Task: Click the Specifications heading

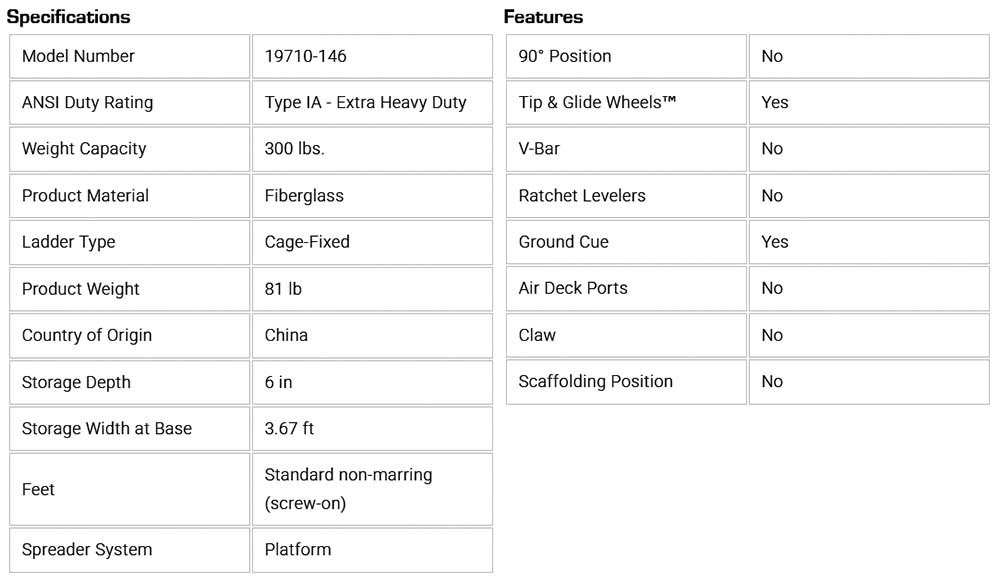Action: pos(68,17)
